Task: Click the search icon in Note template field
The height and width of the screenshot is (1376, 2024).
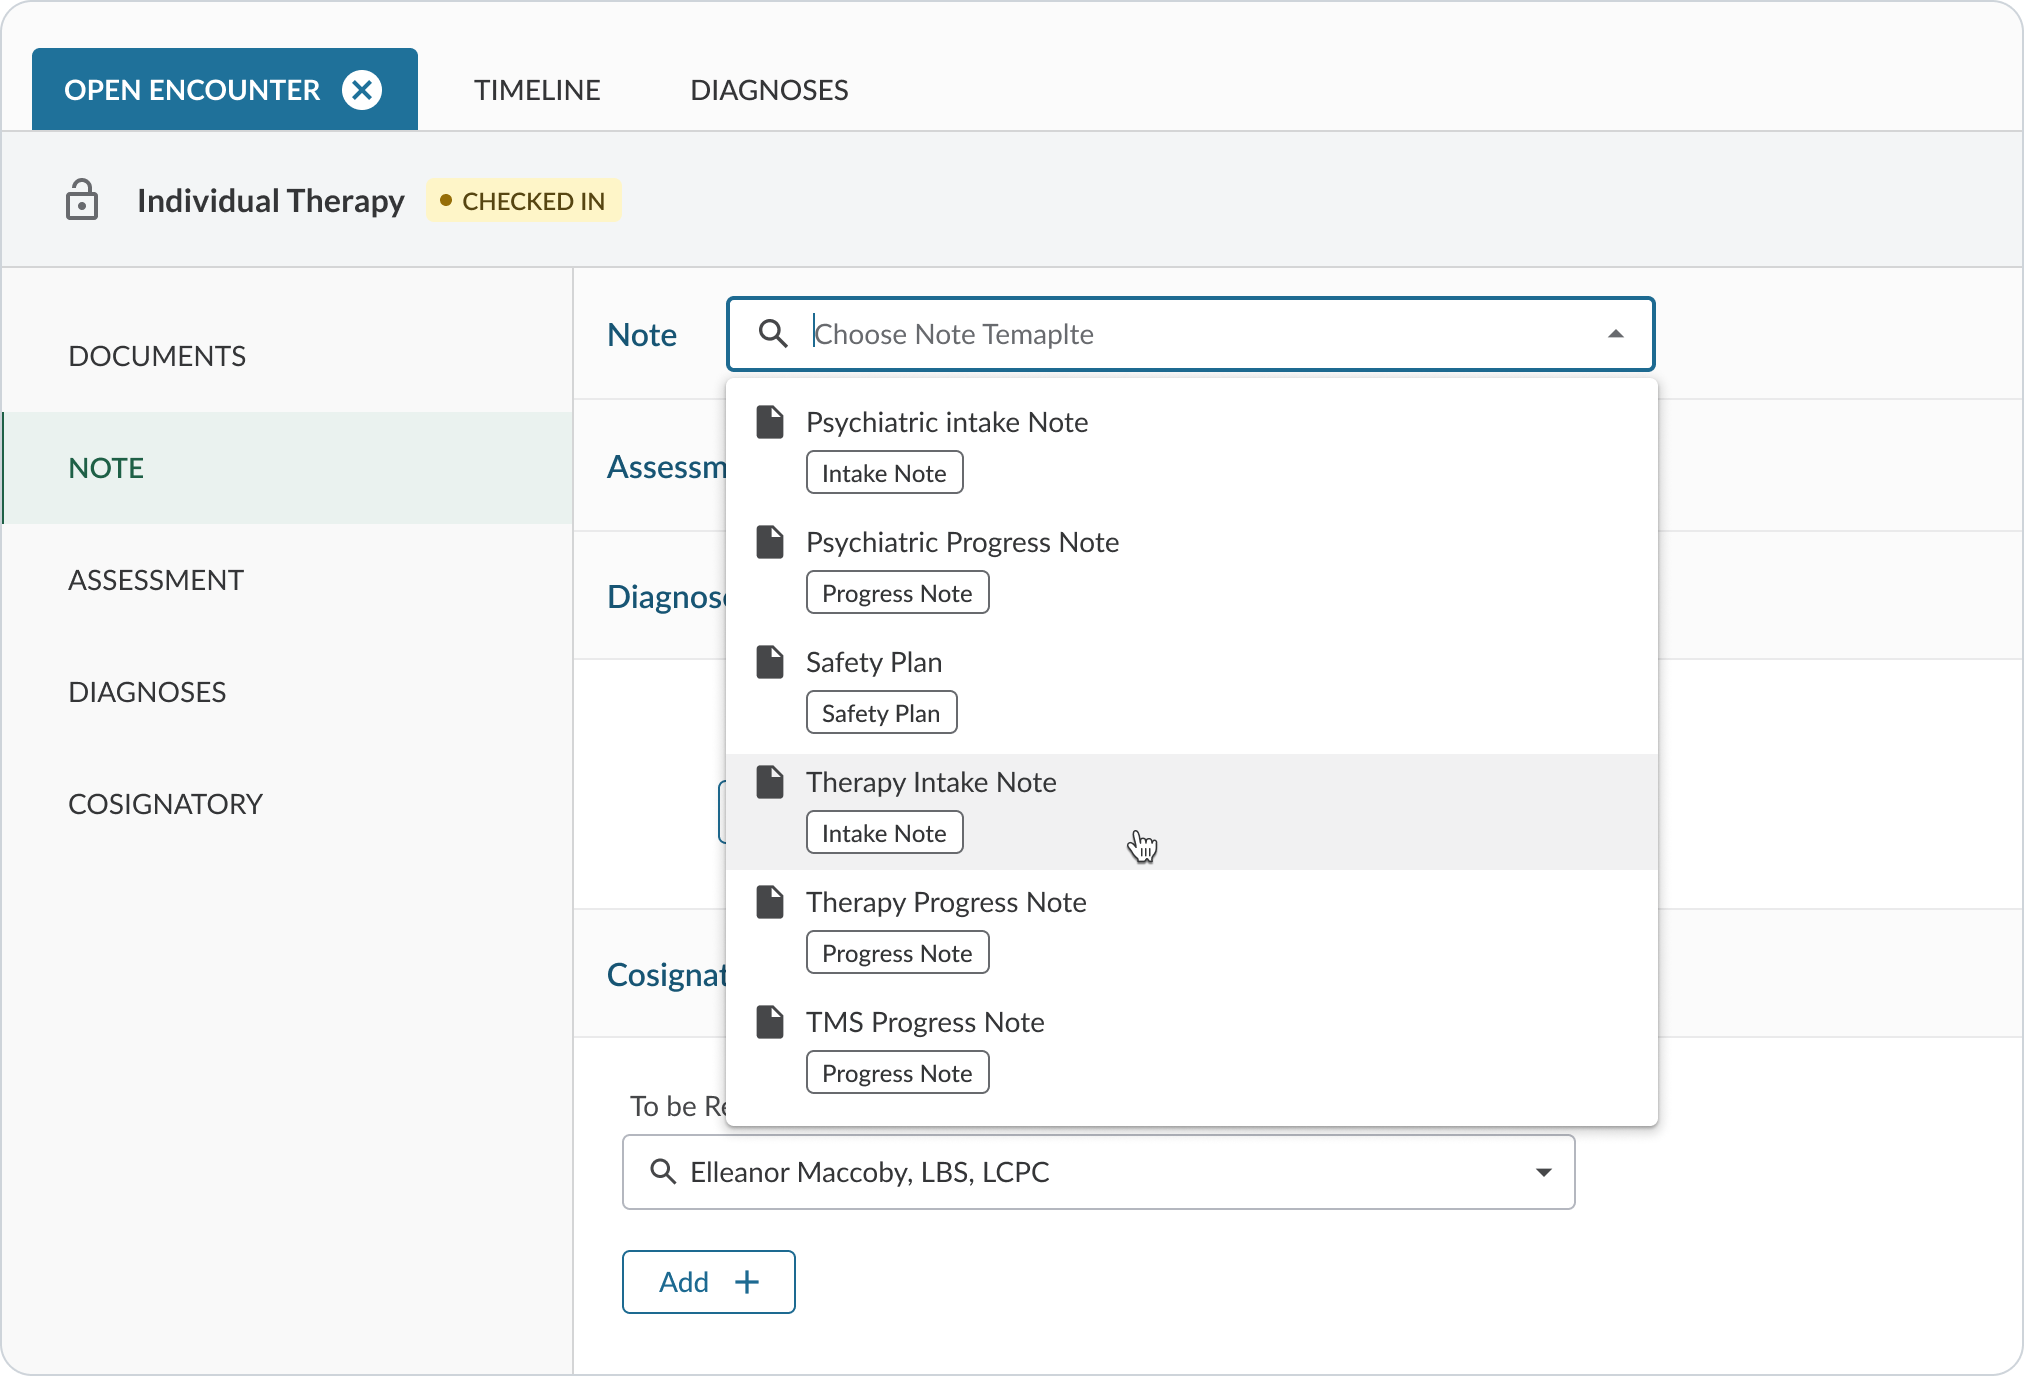Action: pos(773,333)
